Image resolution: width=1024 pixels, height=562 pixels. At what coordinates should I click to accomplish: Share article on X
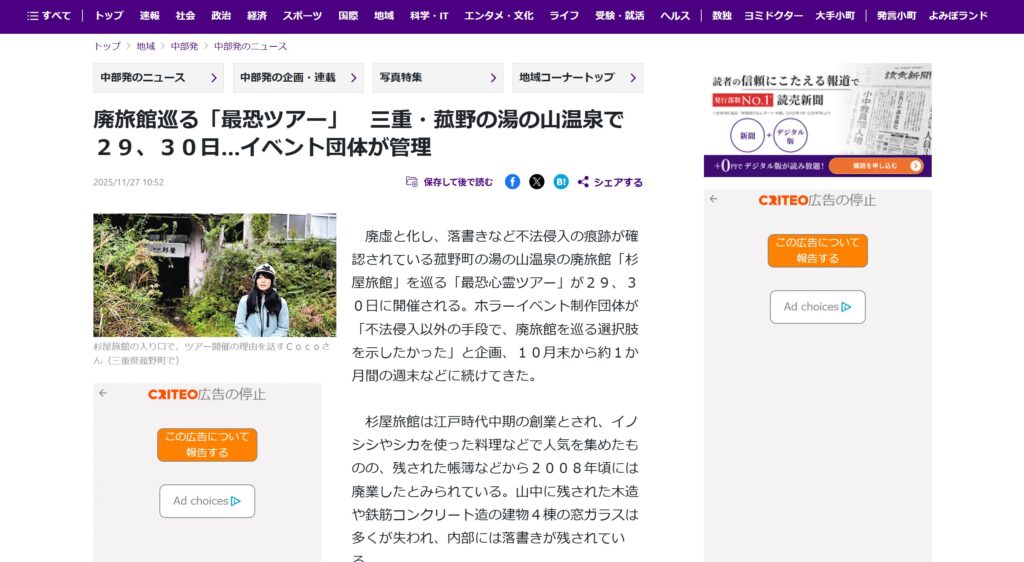[x=537, y=182]
